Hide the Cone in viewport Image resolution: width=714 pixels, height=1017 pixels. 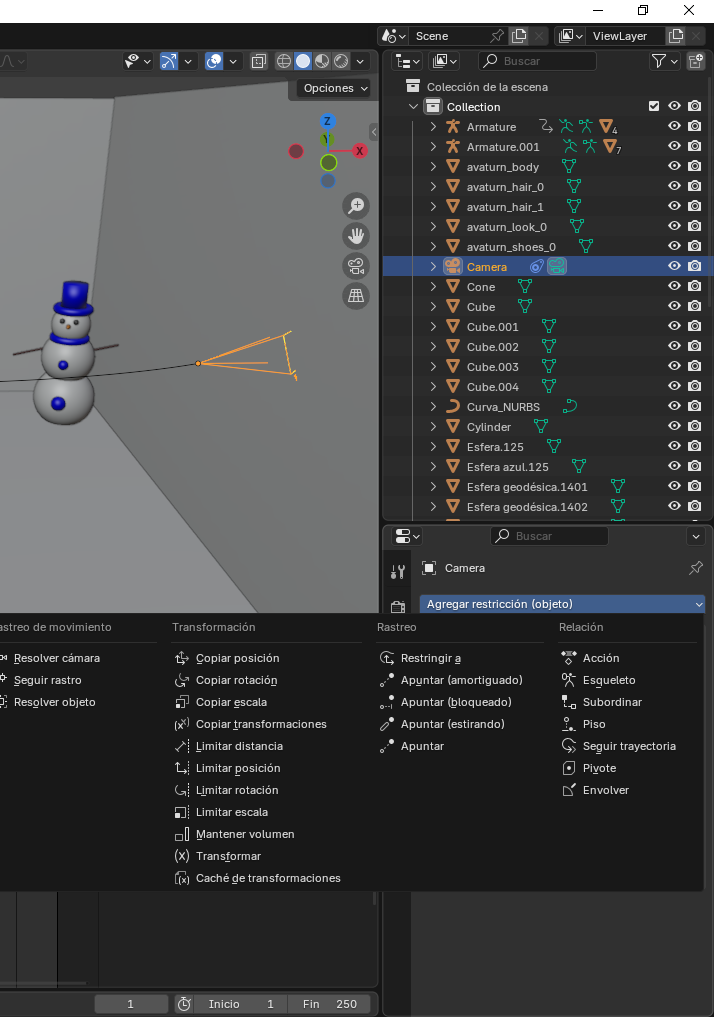point(674,286)
